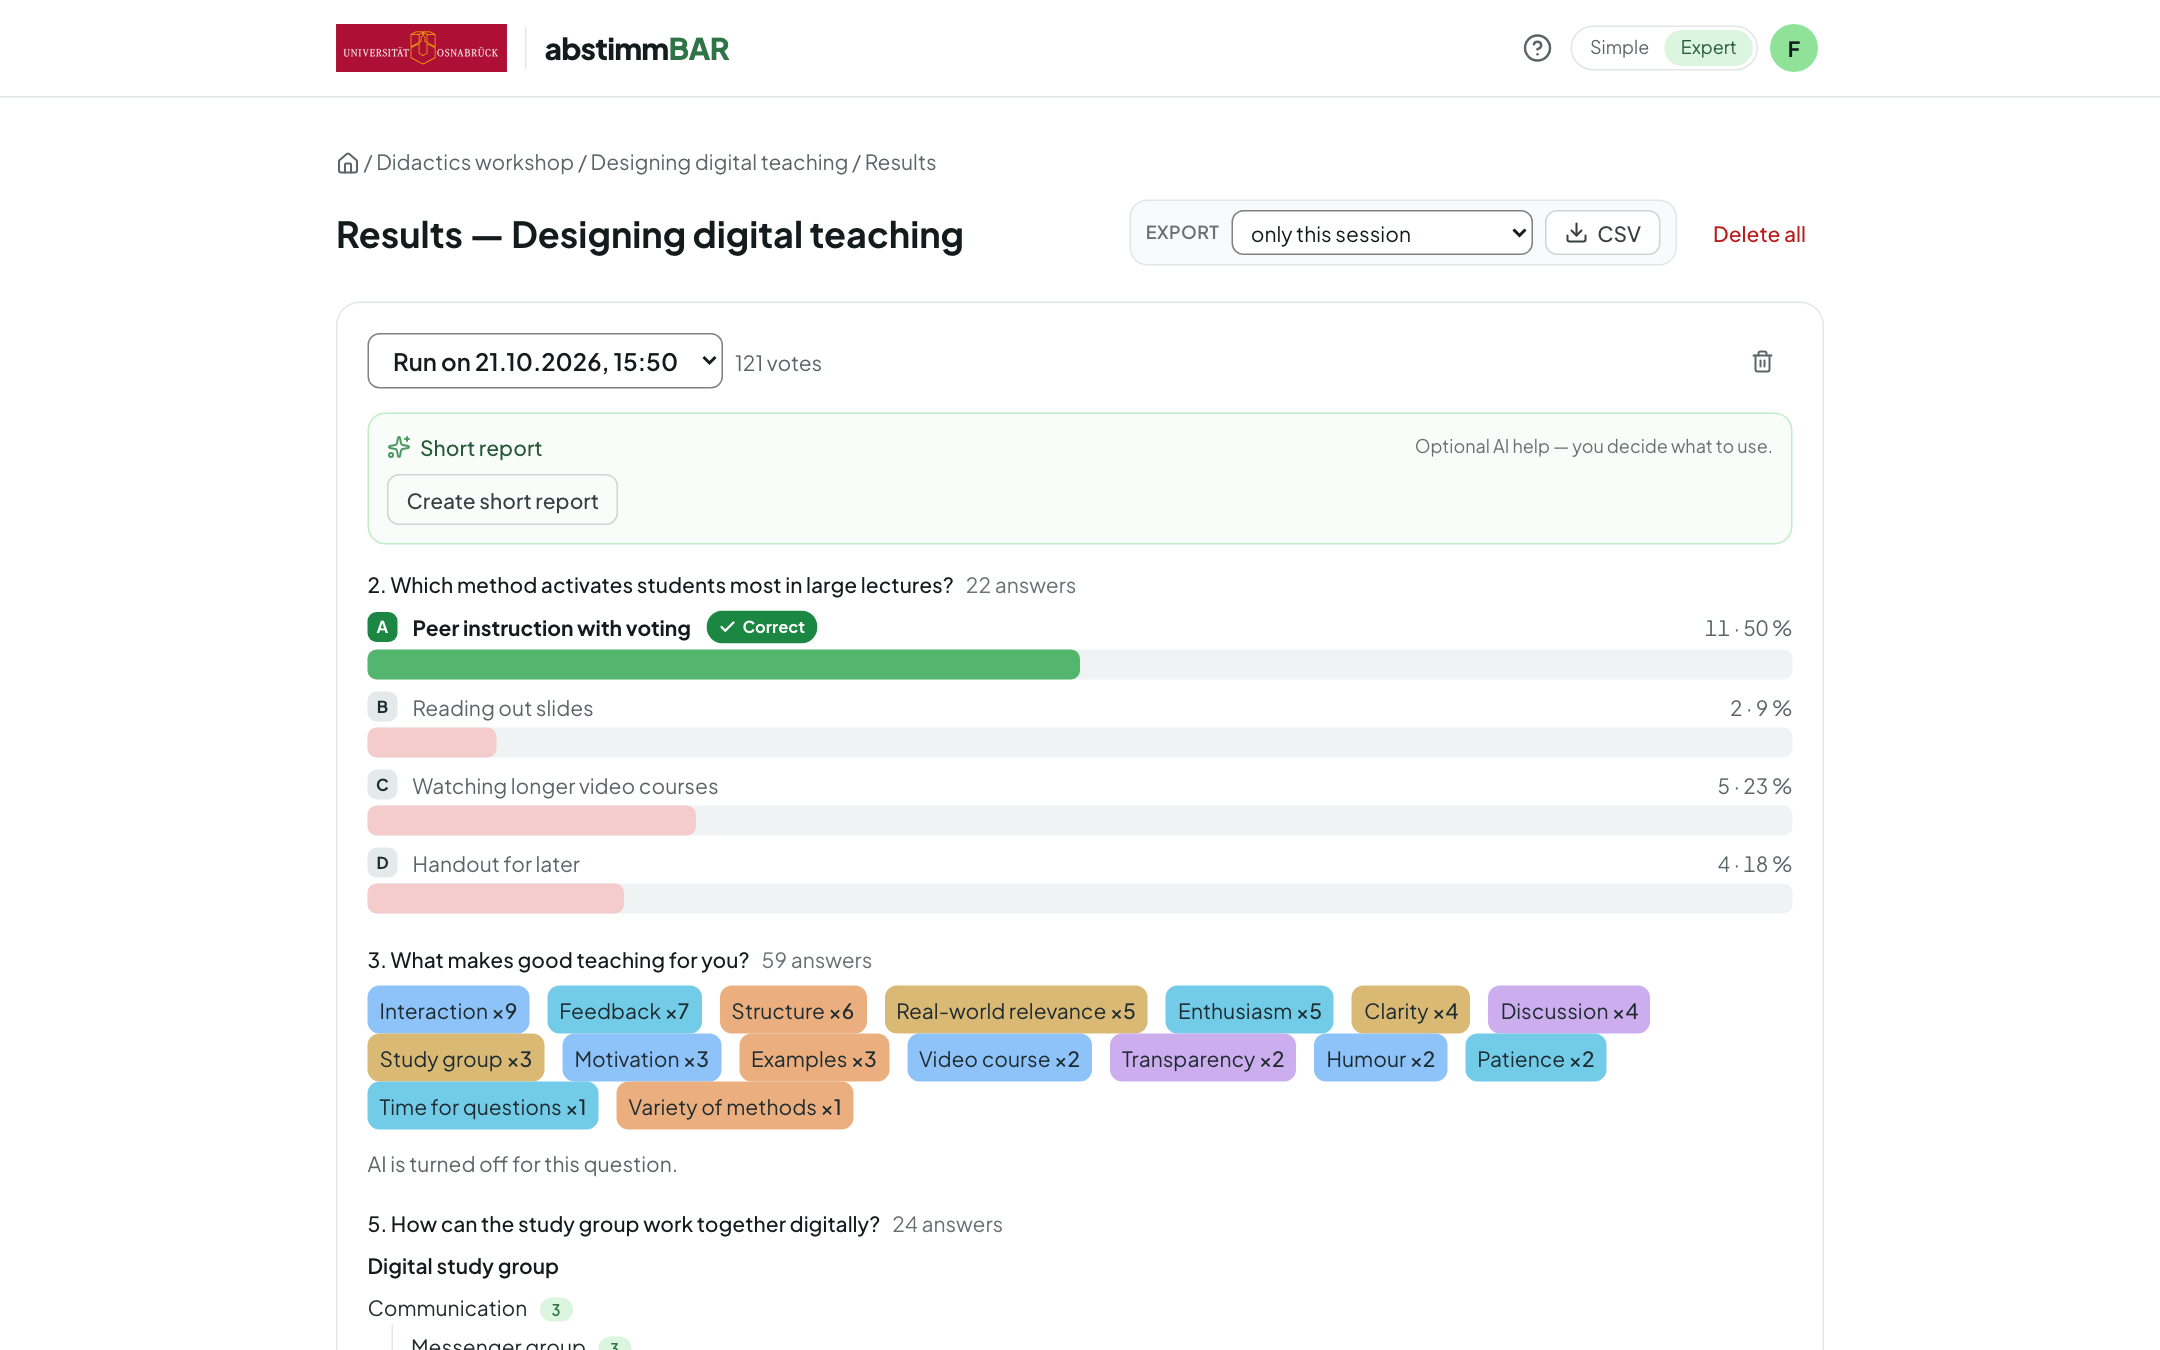The image size is (2160, 1350).
Task: Click the green Peer instruction result bar
Action: pyautogui.click(x=723, y=665)
